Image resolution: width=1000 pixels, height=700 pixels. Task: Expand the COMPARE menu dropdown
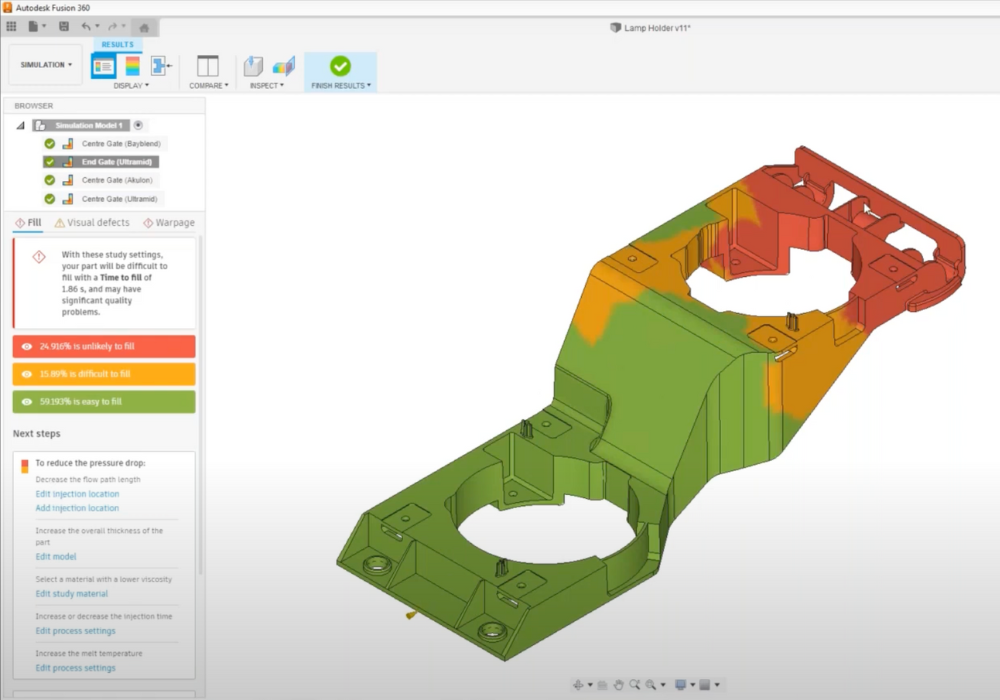click(x=209, y=85)
